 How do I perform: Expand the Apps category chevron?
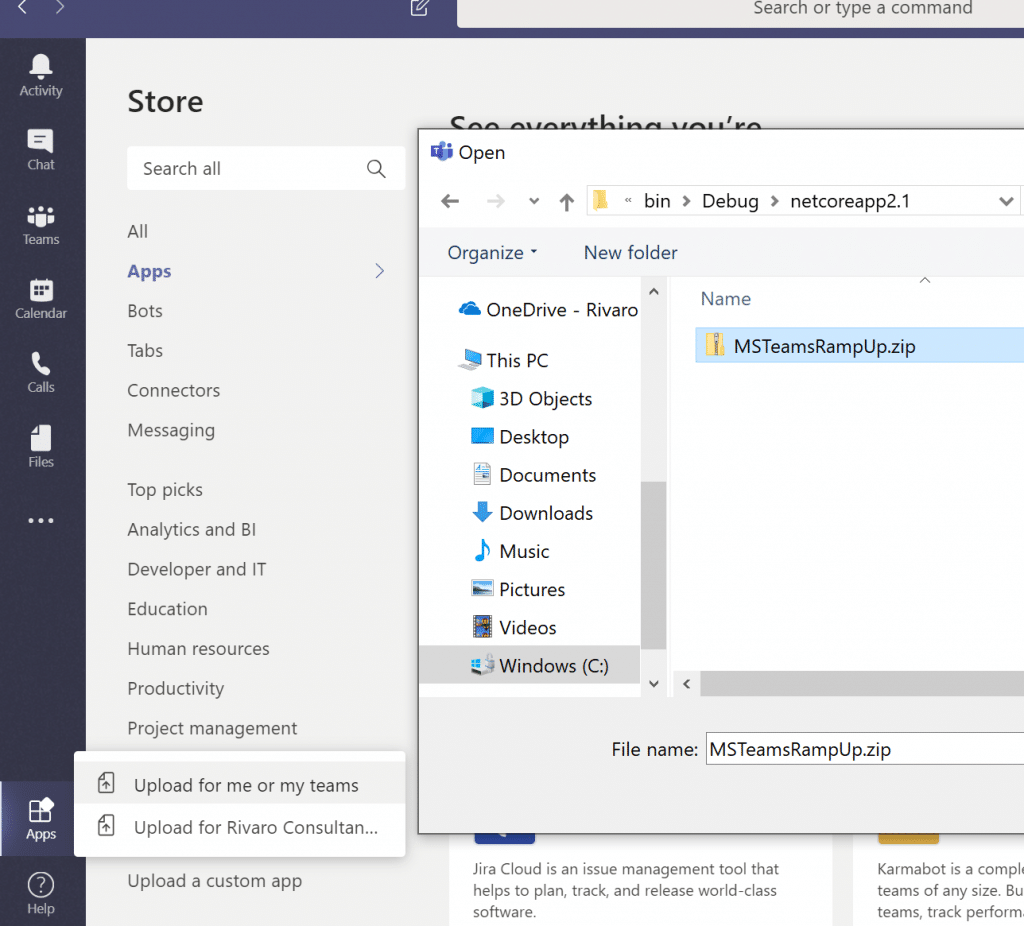379,271
